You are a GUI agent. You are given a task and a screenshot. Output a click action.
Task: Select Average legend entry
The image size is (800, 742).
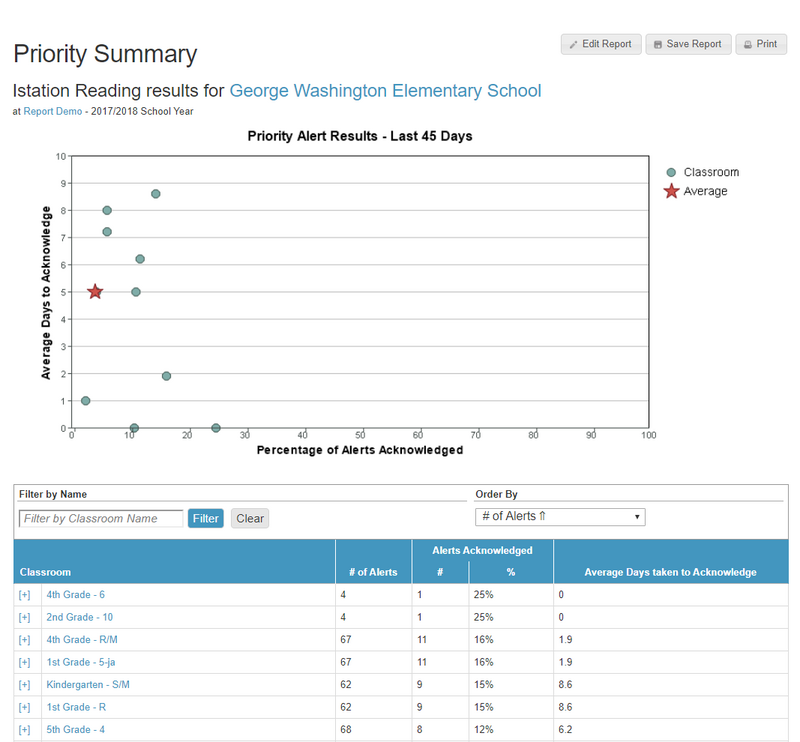(696, 191)
